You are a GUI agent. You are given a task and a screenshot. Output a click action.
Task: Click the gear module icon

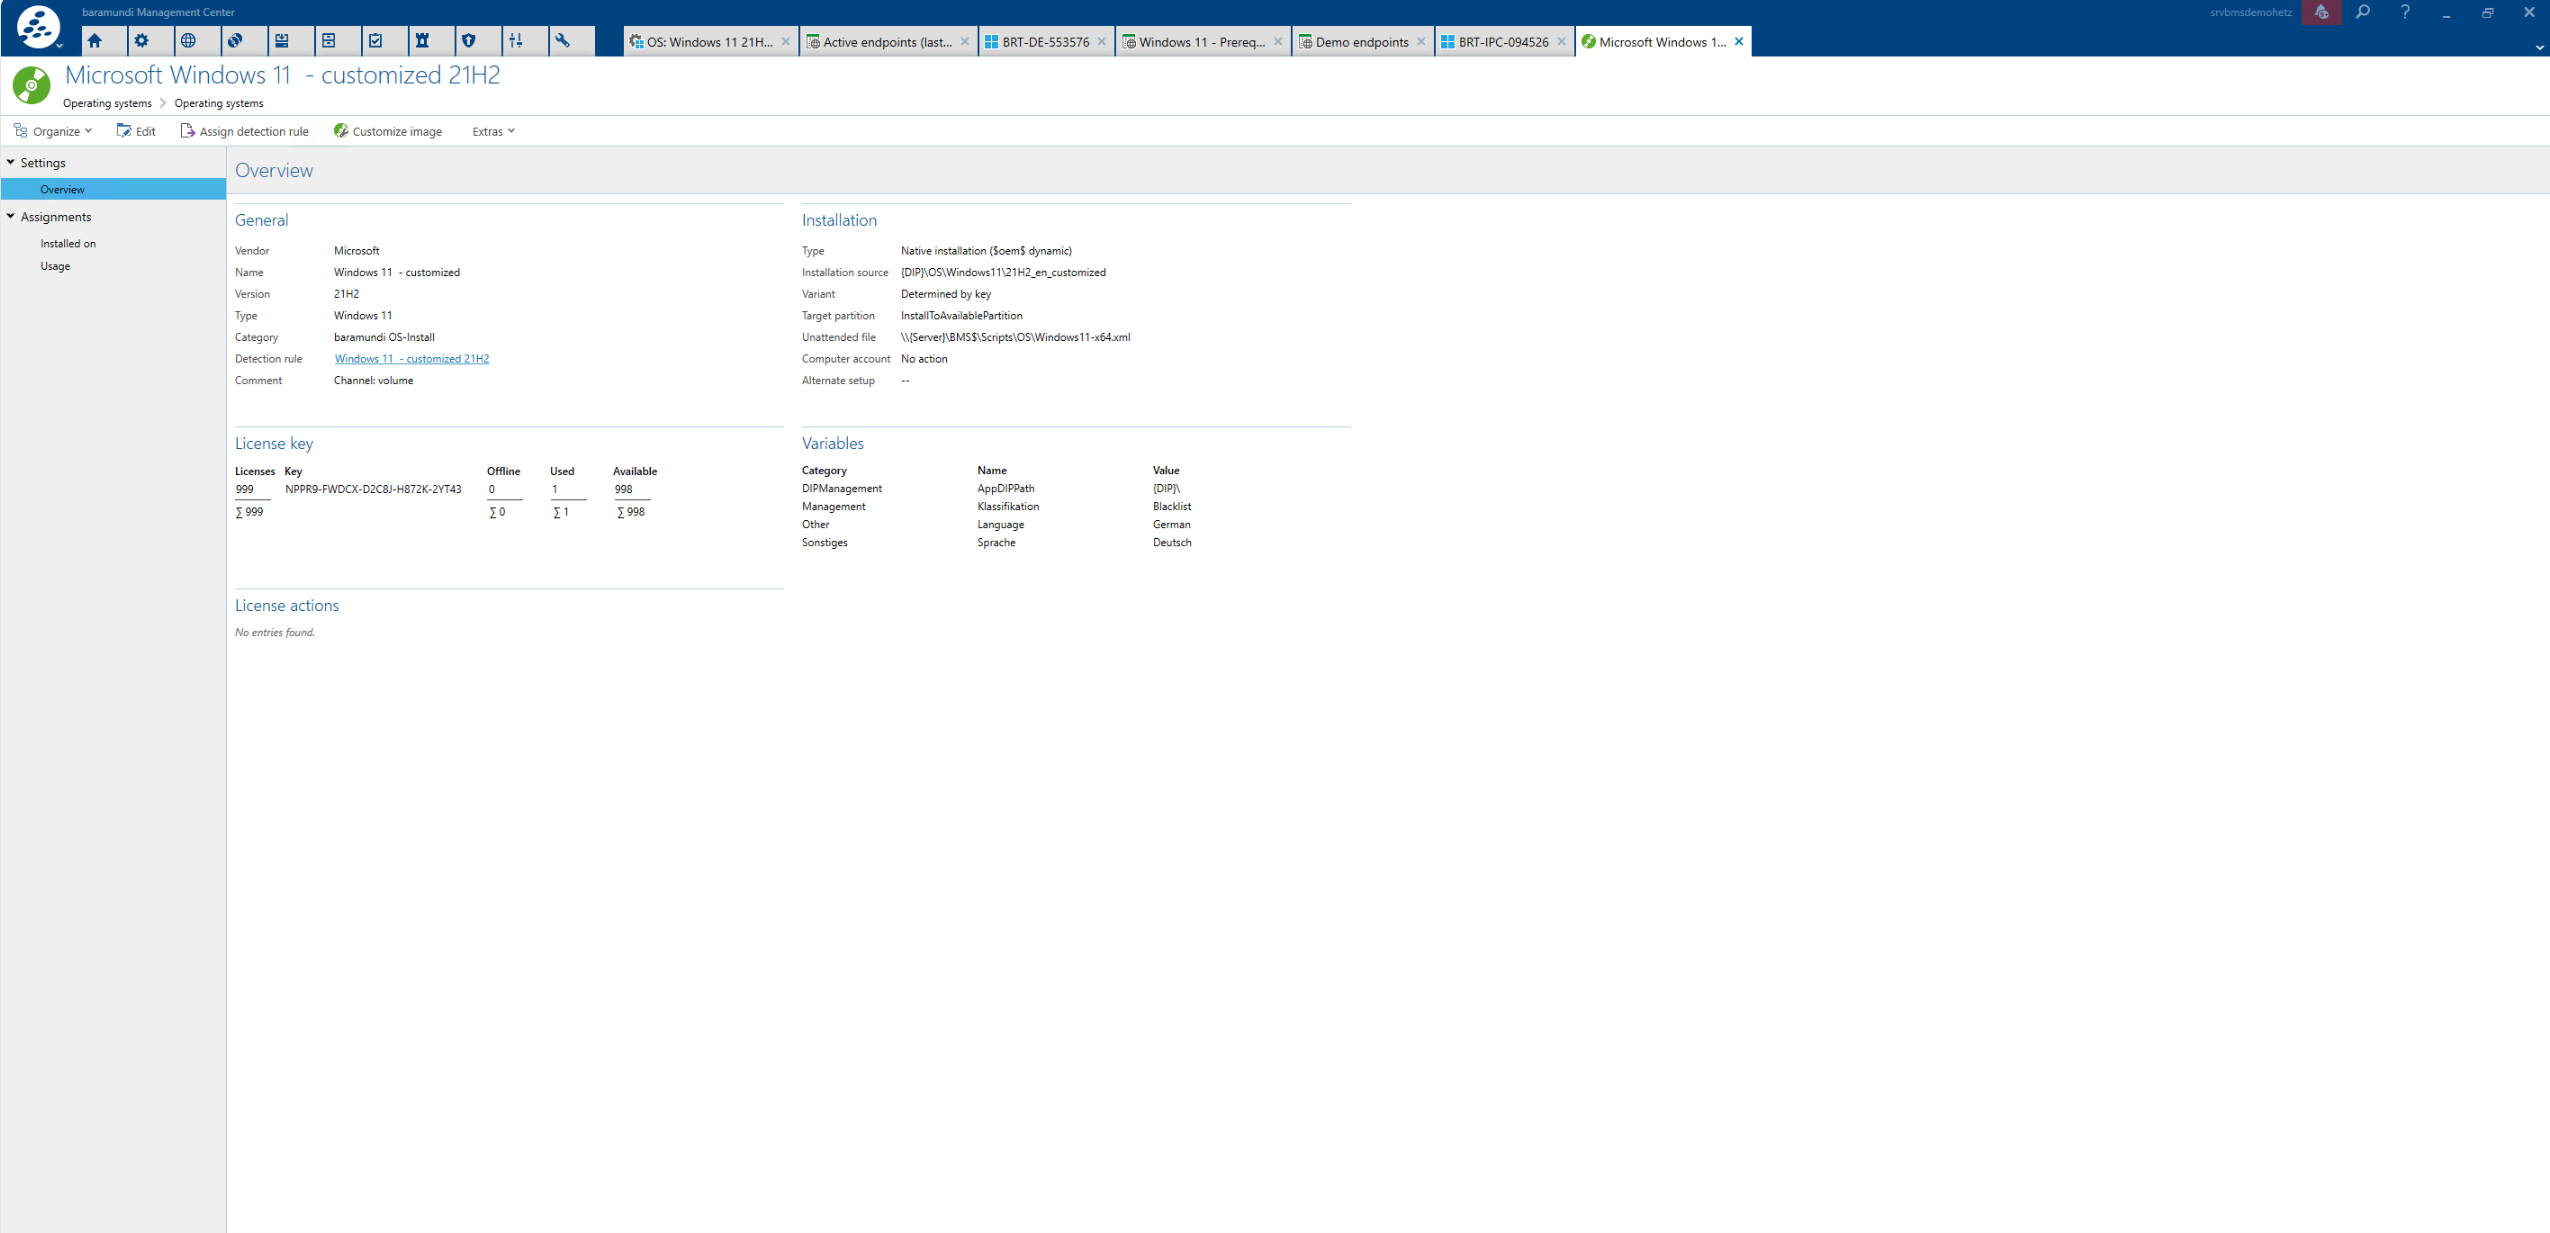pyautogui.click(x=142, y=41)
